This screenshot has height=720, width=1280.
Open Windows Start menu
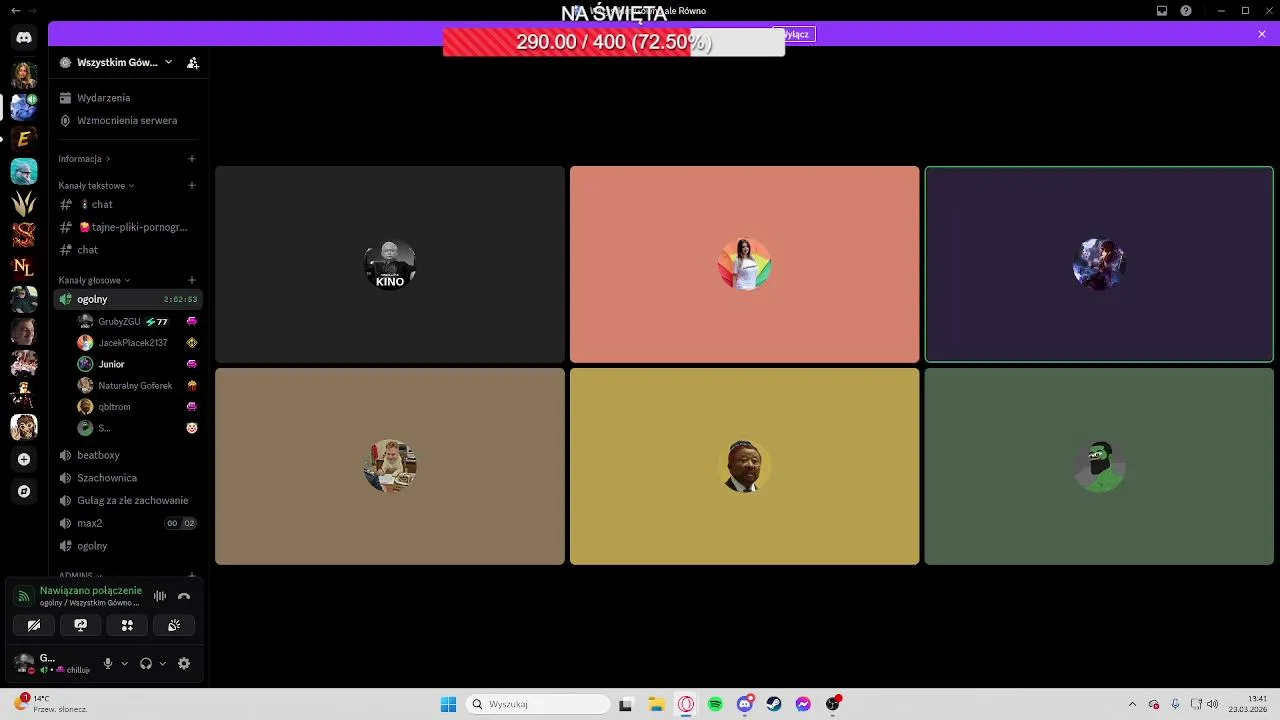pyautogui.click(x=448, y=704)
